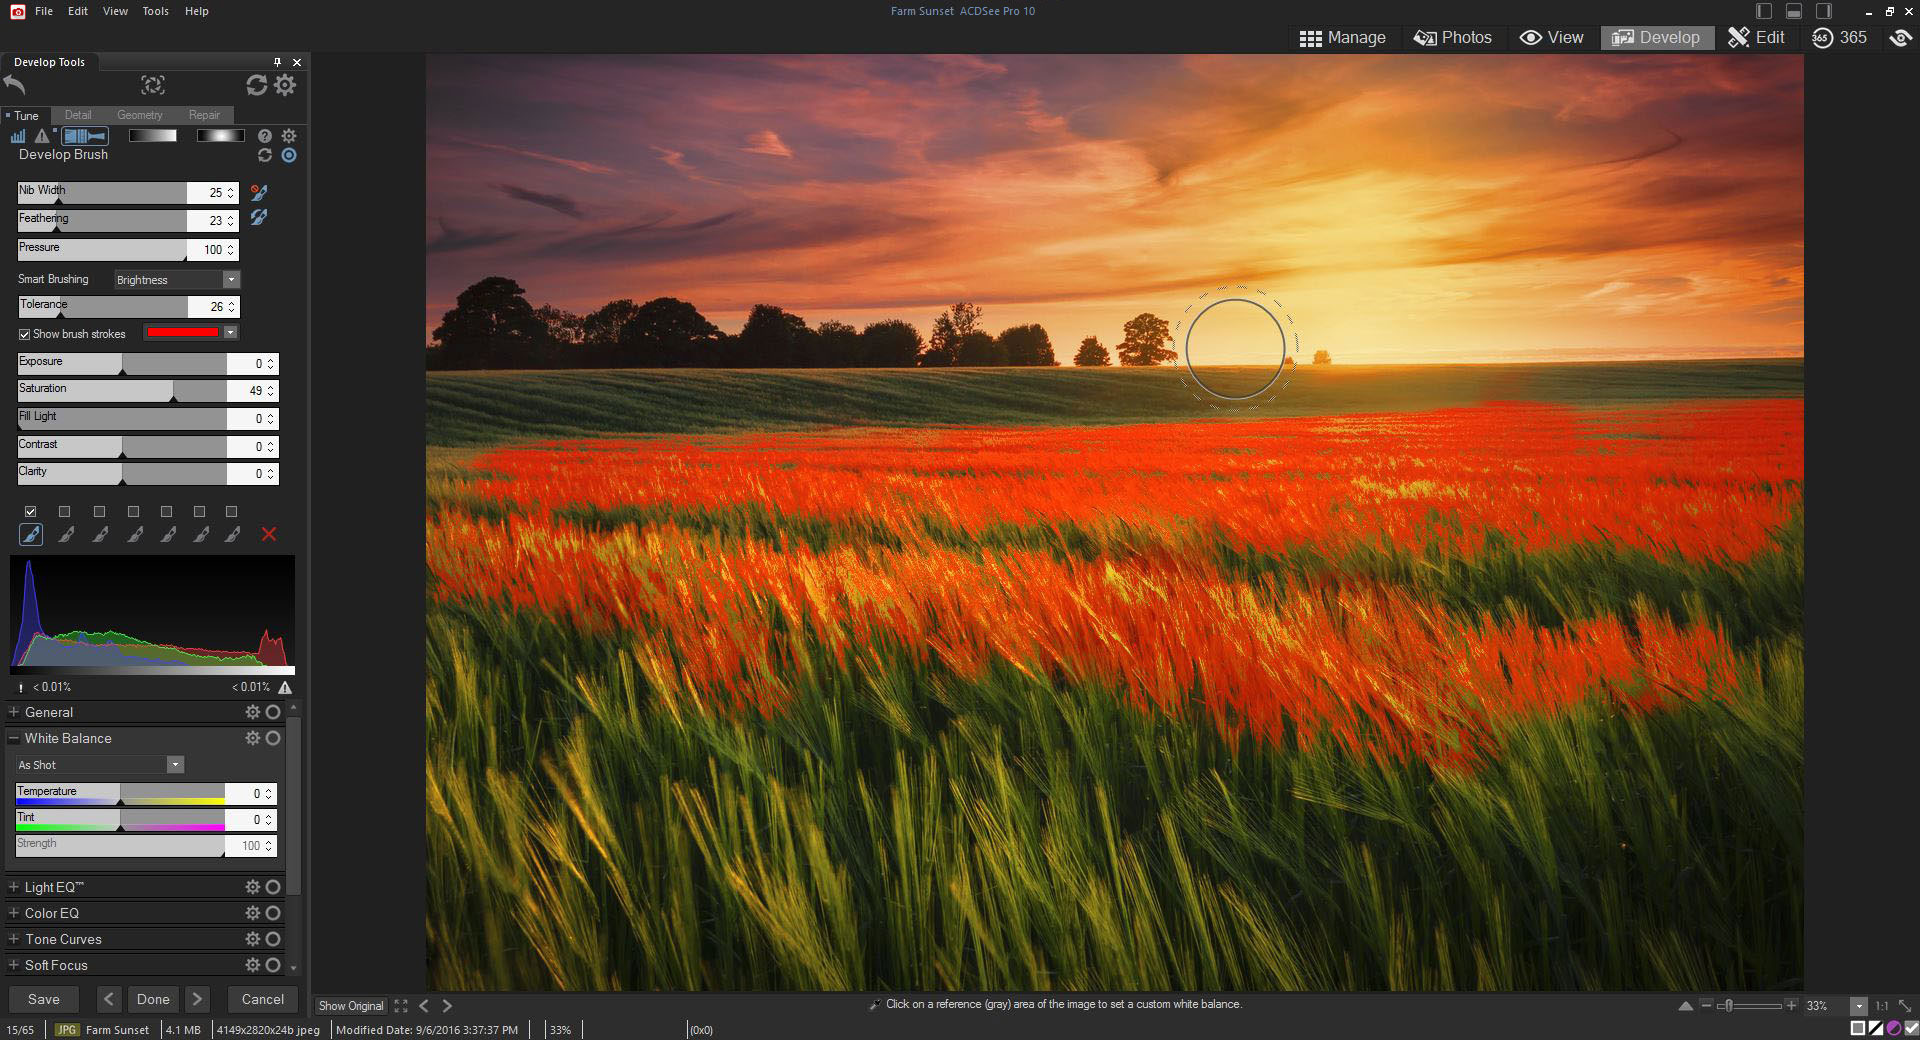This screenshot has height=1040, width=1920.
Task: Toggle the White Balance enable circle
Action: coord(273,738)
